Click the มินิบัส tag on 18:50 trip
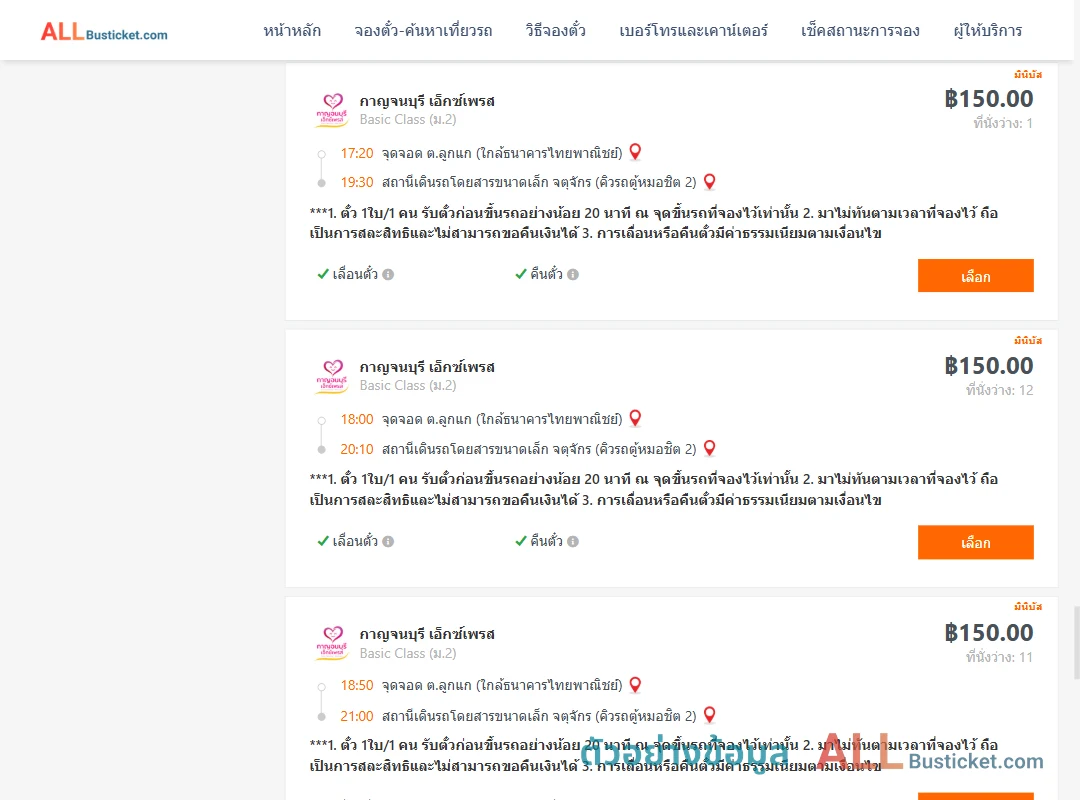This screenshot has width=1080, height=800. [x=1028, y=606]
